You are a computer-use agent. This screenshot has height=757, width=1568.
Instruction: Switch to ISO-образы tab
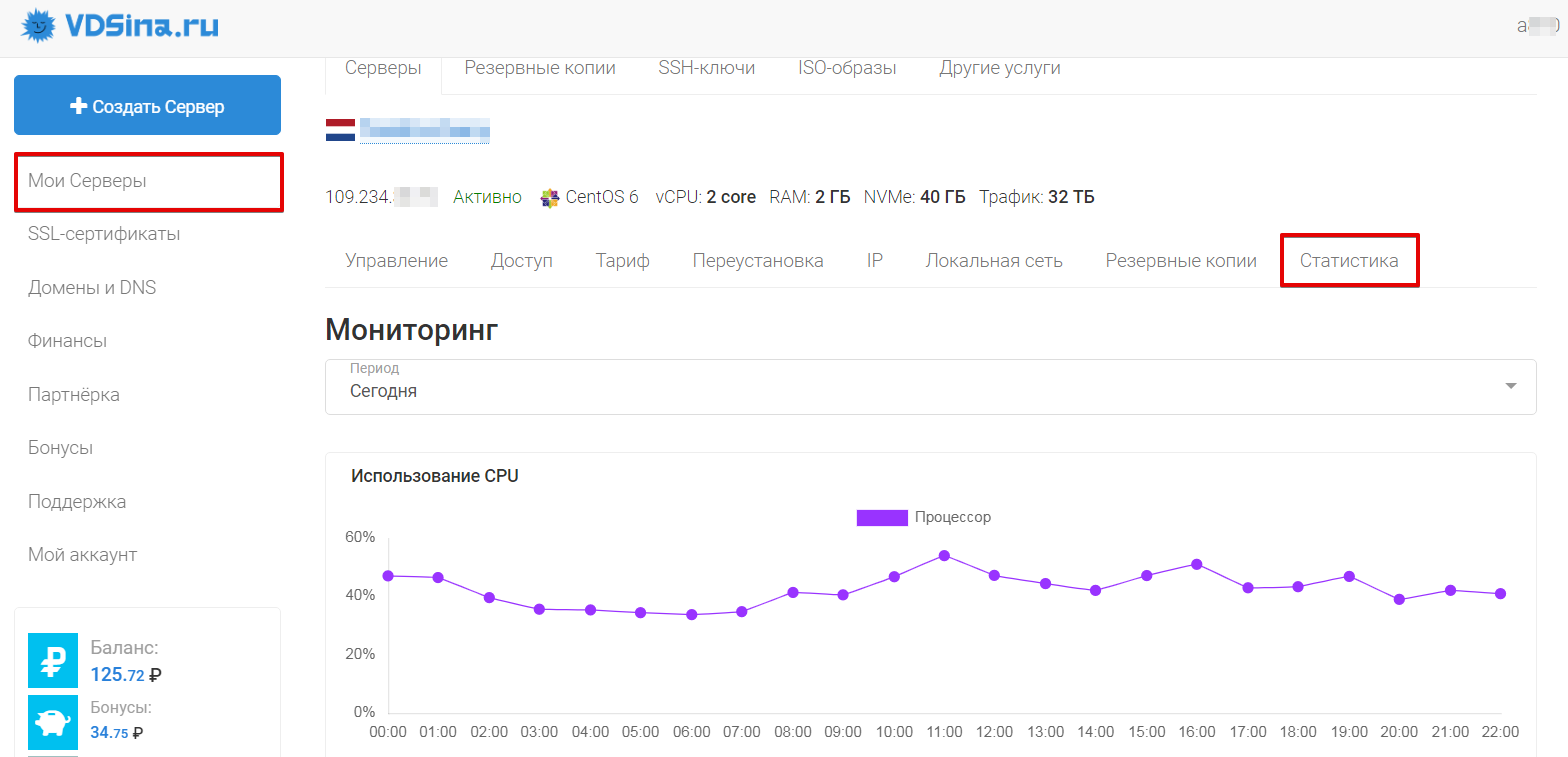pos(847,69)
